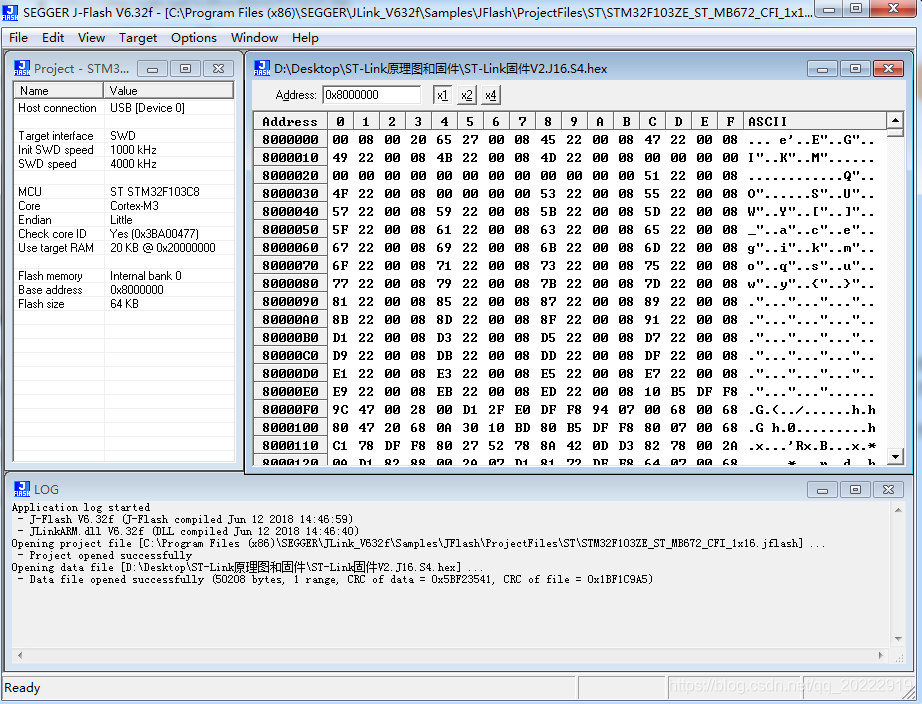Screen dimensions: 922x704
Task: Switch hex view to x1 byte width
Action: 441,95
